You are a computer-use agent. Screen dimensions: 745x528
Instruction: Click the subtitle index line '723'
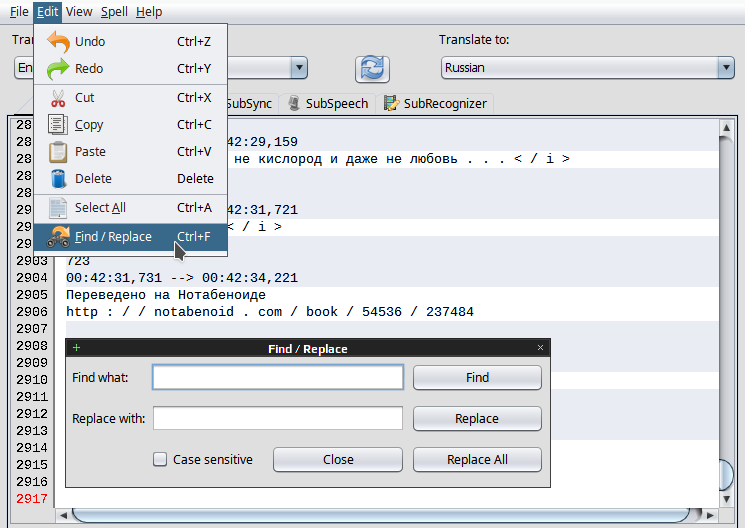coord(78,260)
